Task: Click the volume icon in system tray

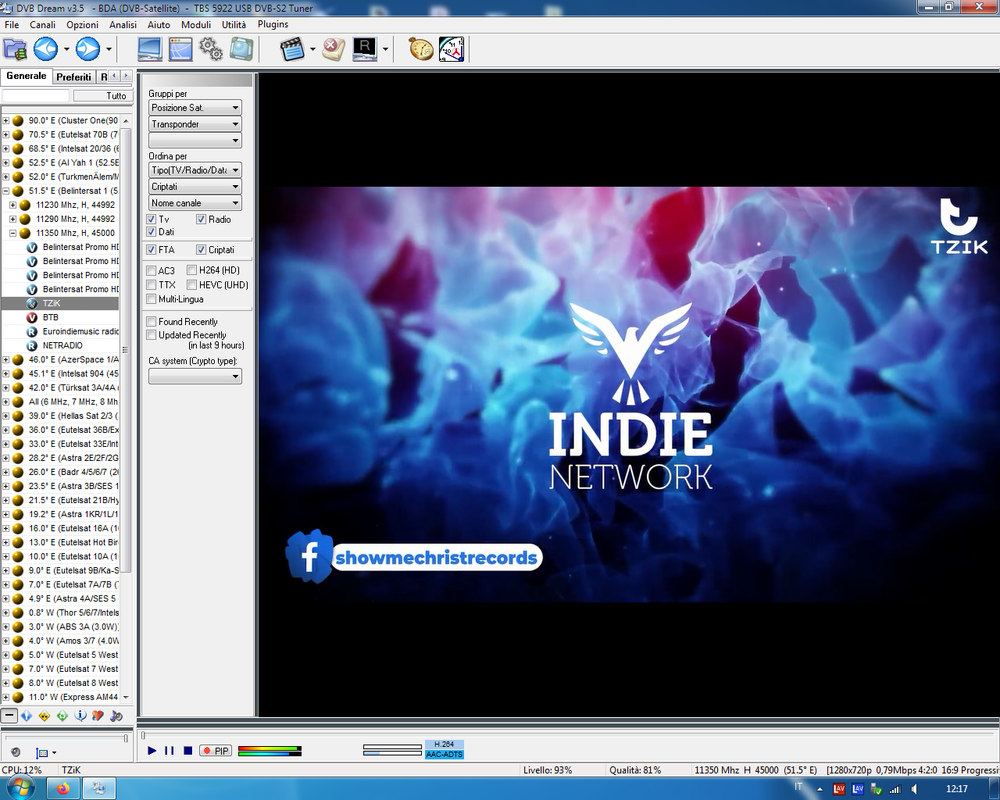Action: pyautogui.click(x=914, y=789)
